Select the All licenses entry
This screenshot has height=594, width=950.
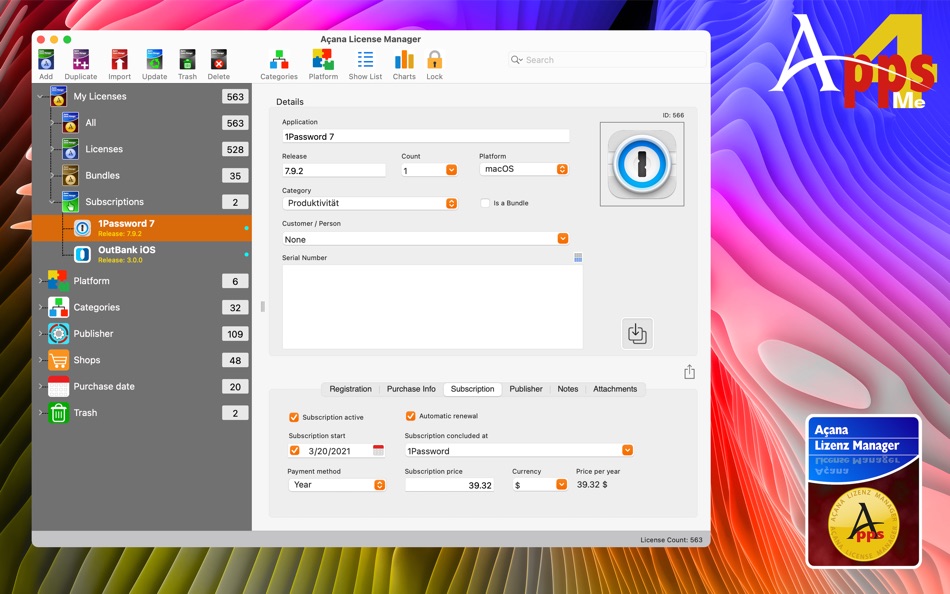coord(142,123)
